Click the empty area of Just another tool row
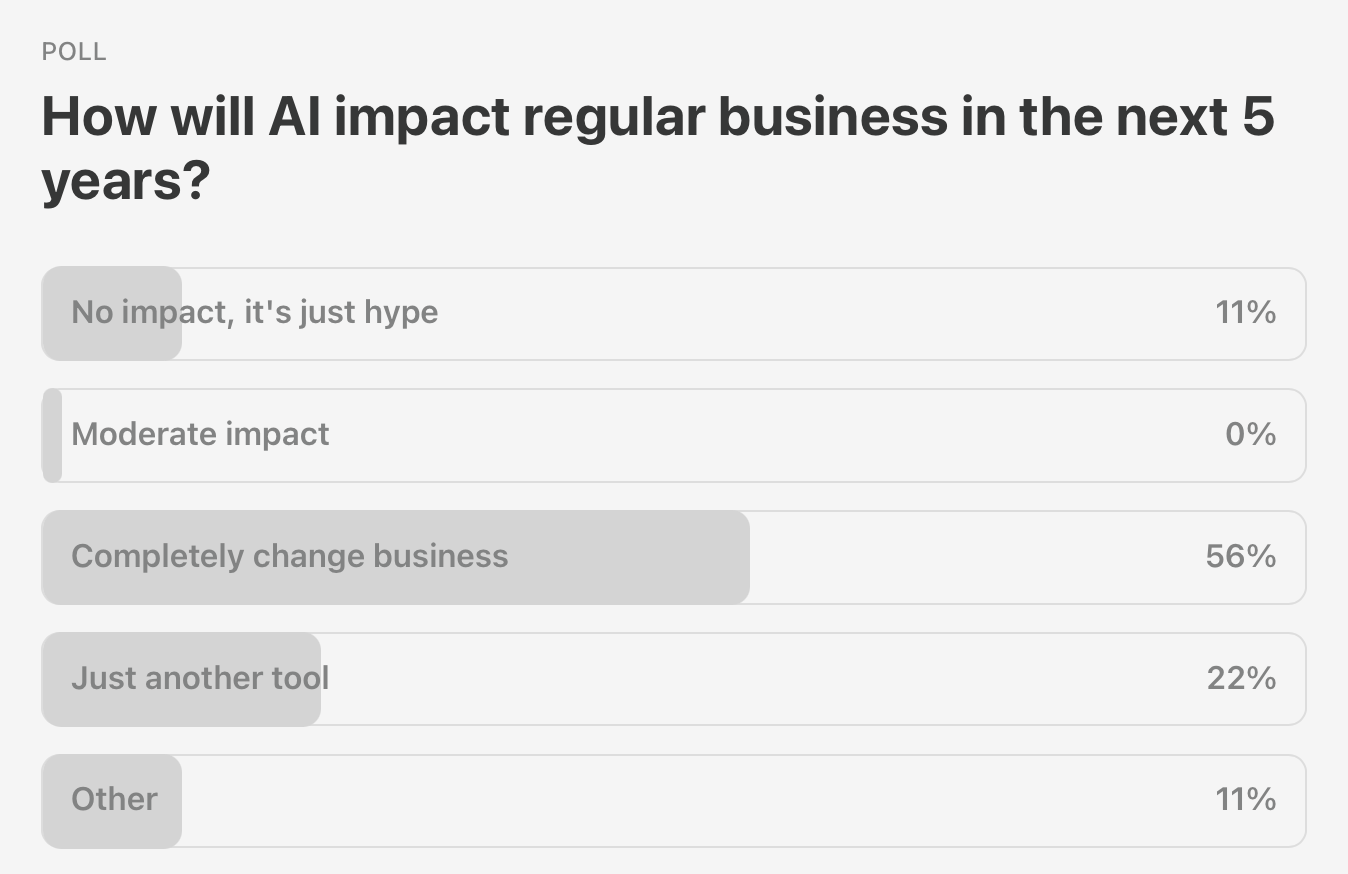The width and height of the screenshot is (1348, 874). (x=760, y=679)
